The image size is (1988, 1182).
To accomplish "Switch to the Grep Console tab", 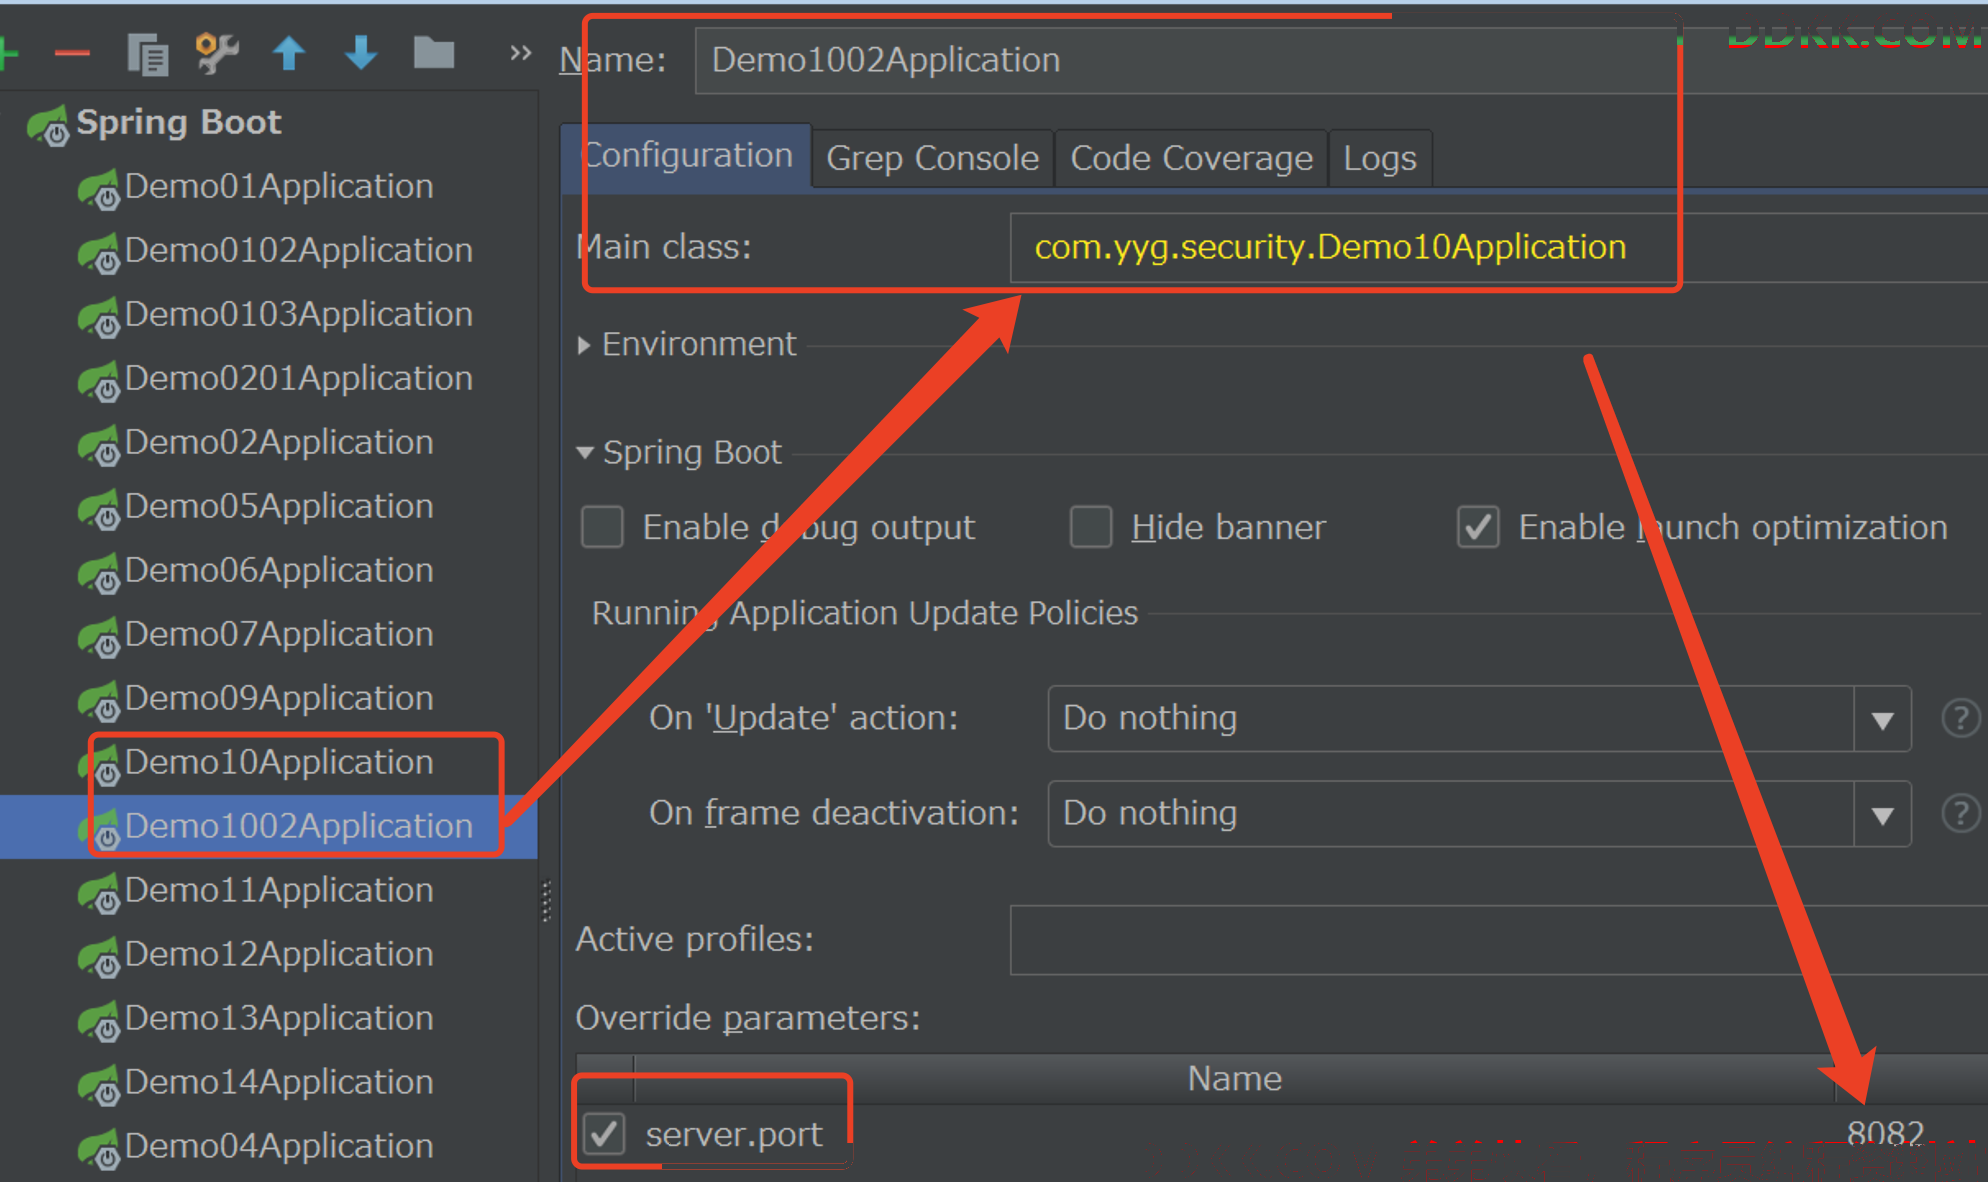I will (x=932, y=158).
